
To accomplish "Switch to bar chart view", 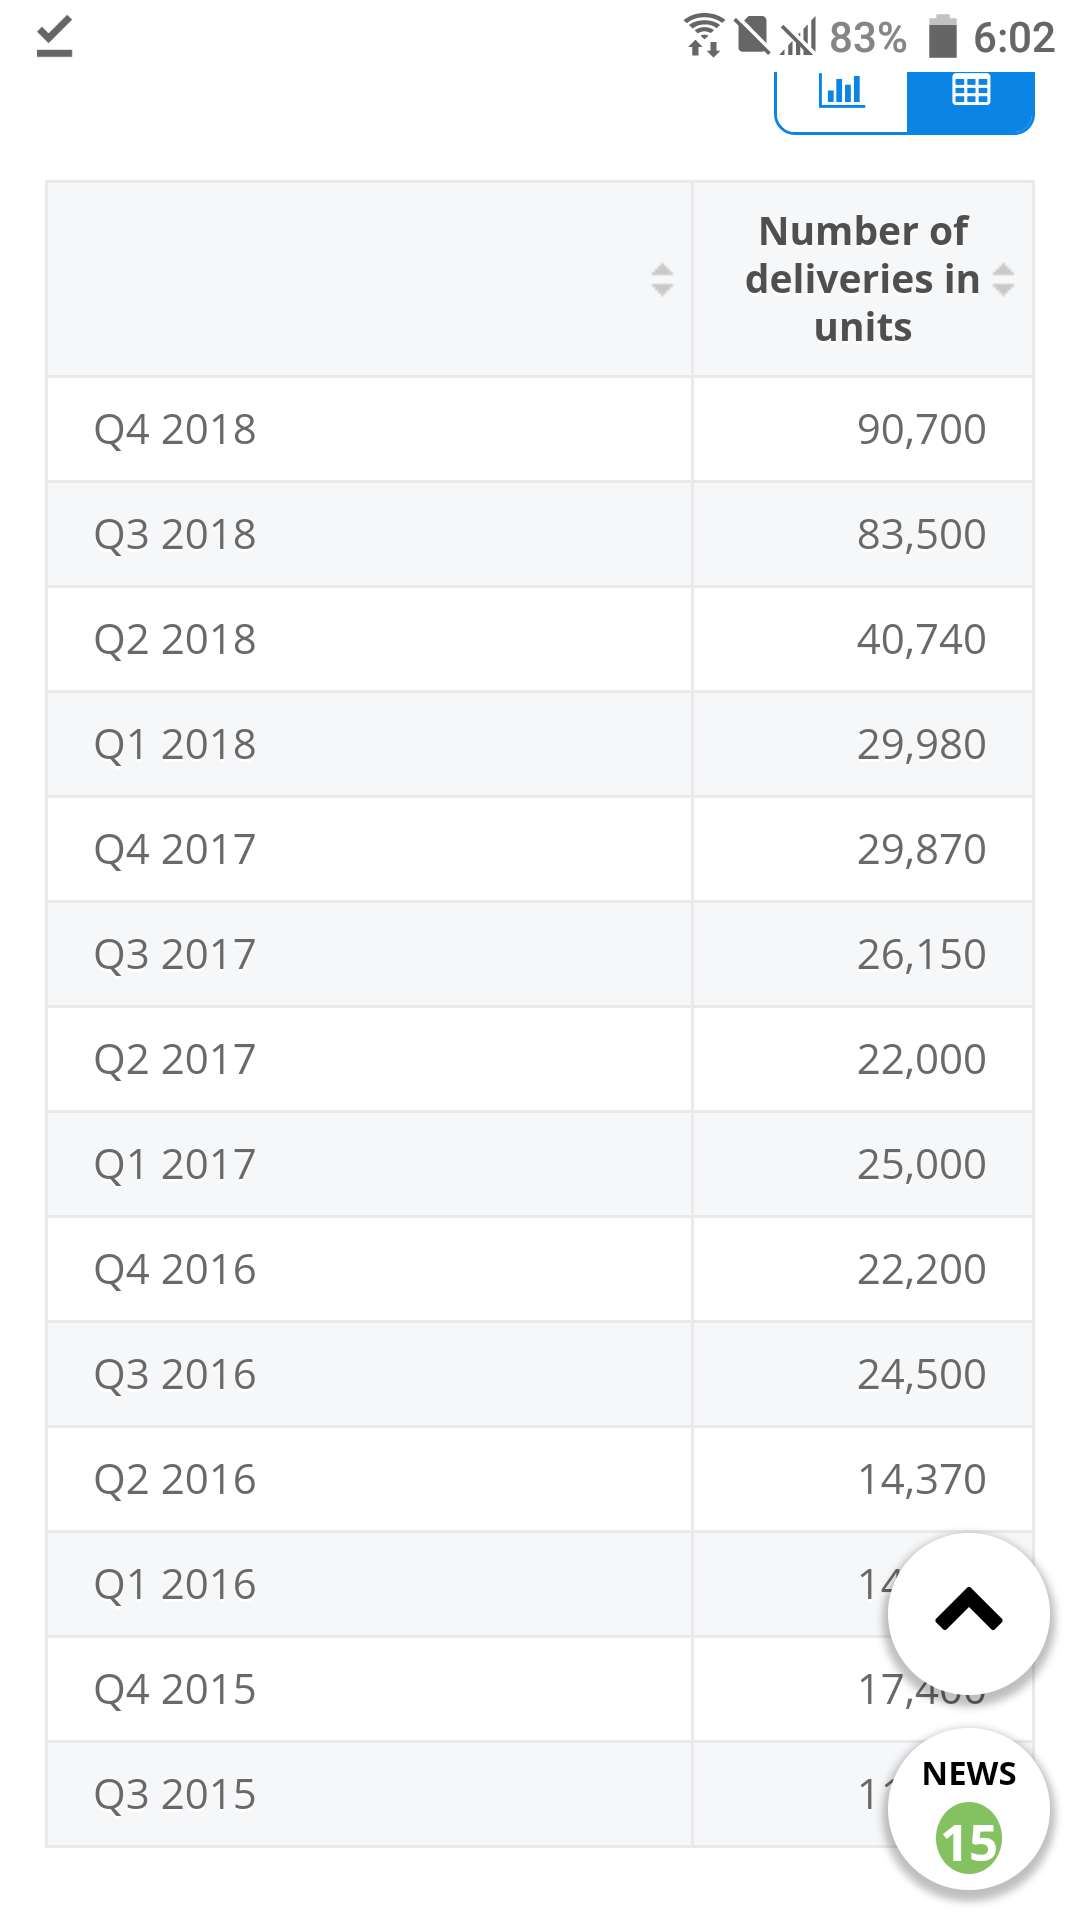I will click(x=841, y=94).
